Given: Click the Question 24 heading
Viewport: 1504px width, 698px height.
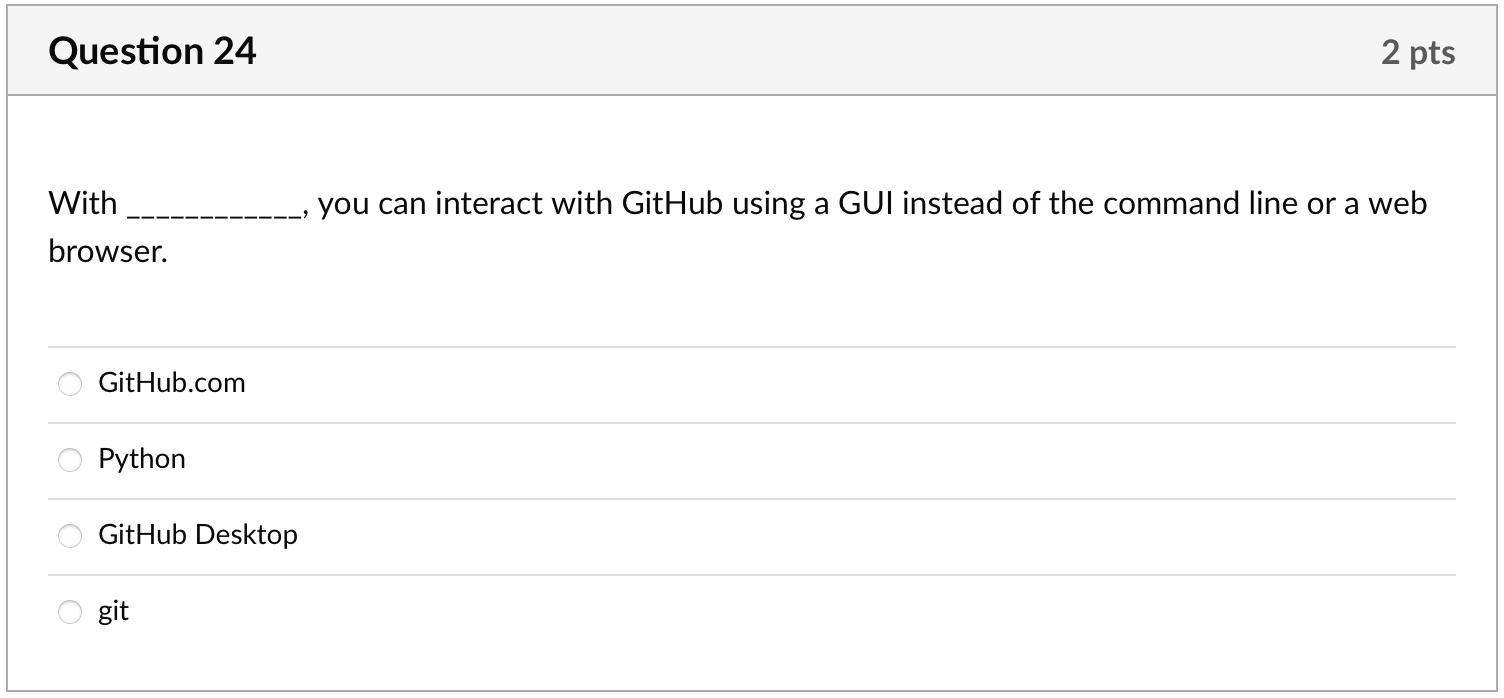Looking at the screenshot, I should 152,51.
